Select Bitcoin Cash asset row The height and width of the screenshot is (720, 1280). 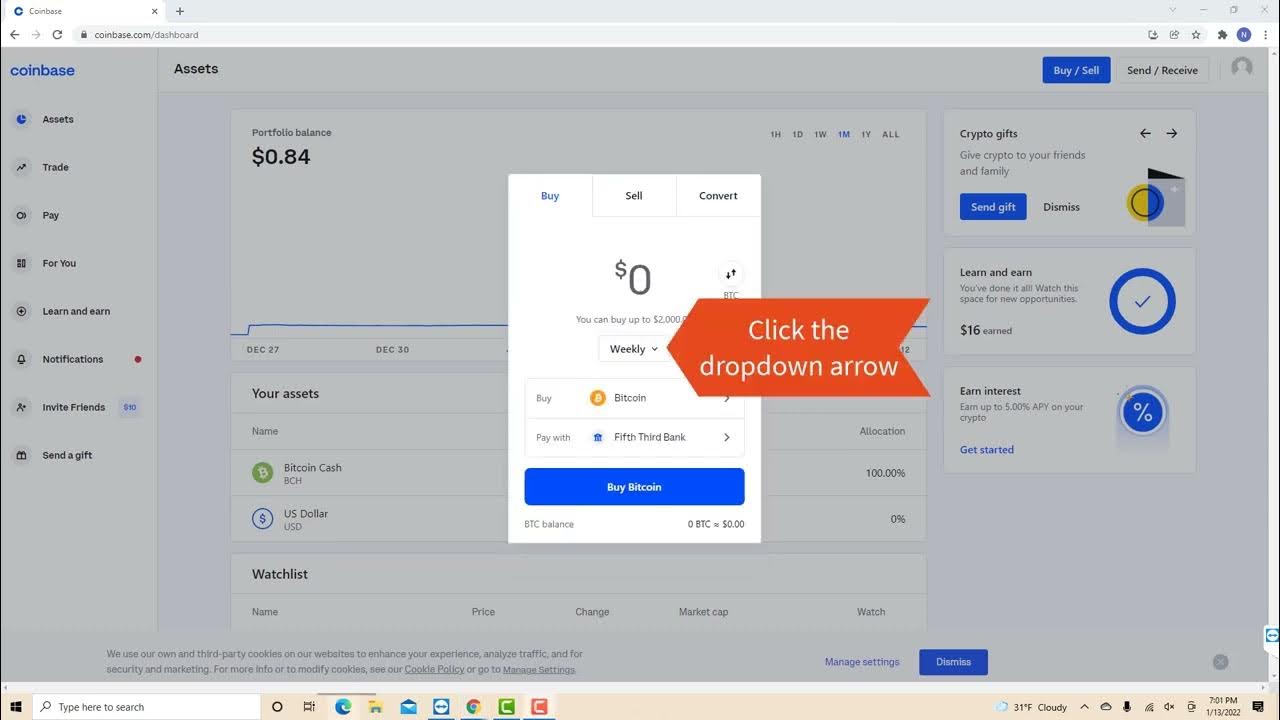click(578, 473)
